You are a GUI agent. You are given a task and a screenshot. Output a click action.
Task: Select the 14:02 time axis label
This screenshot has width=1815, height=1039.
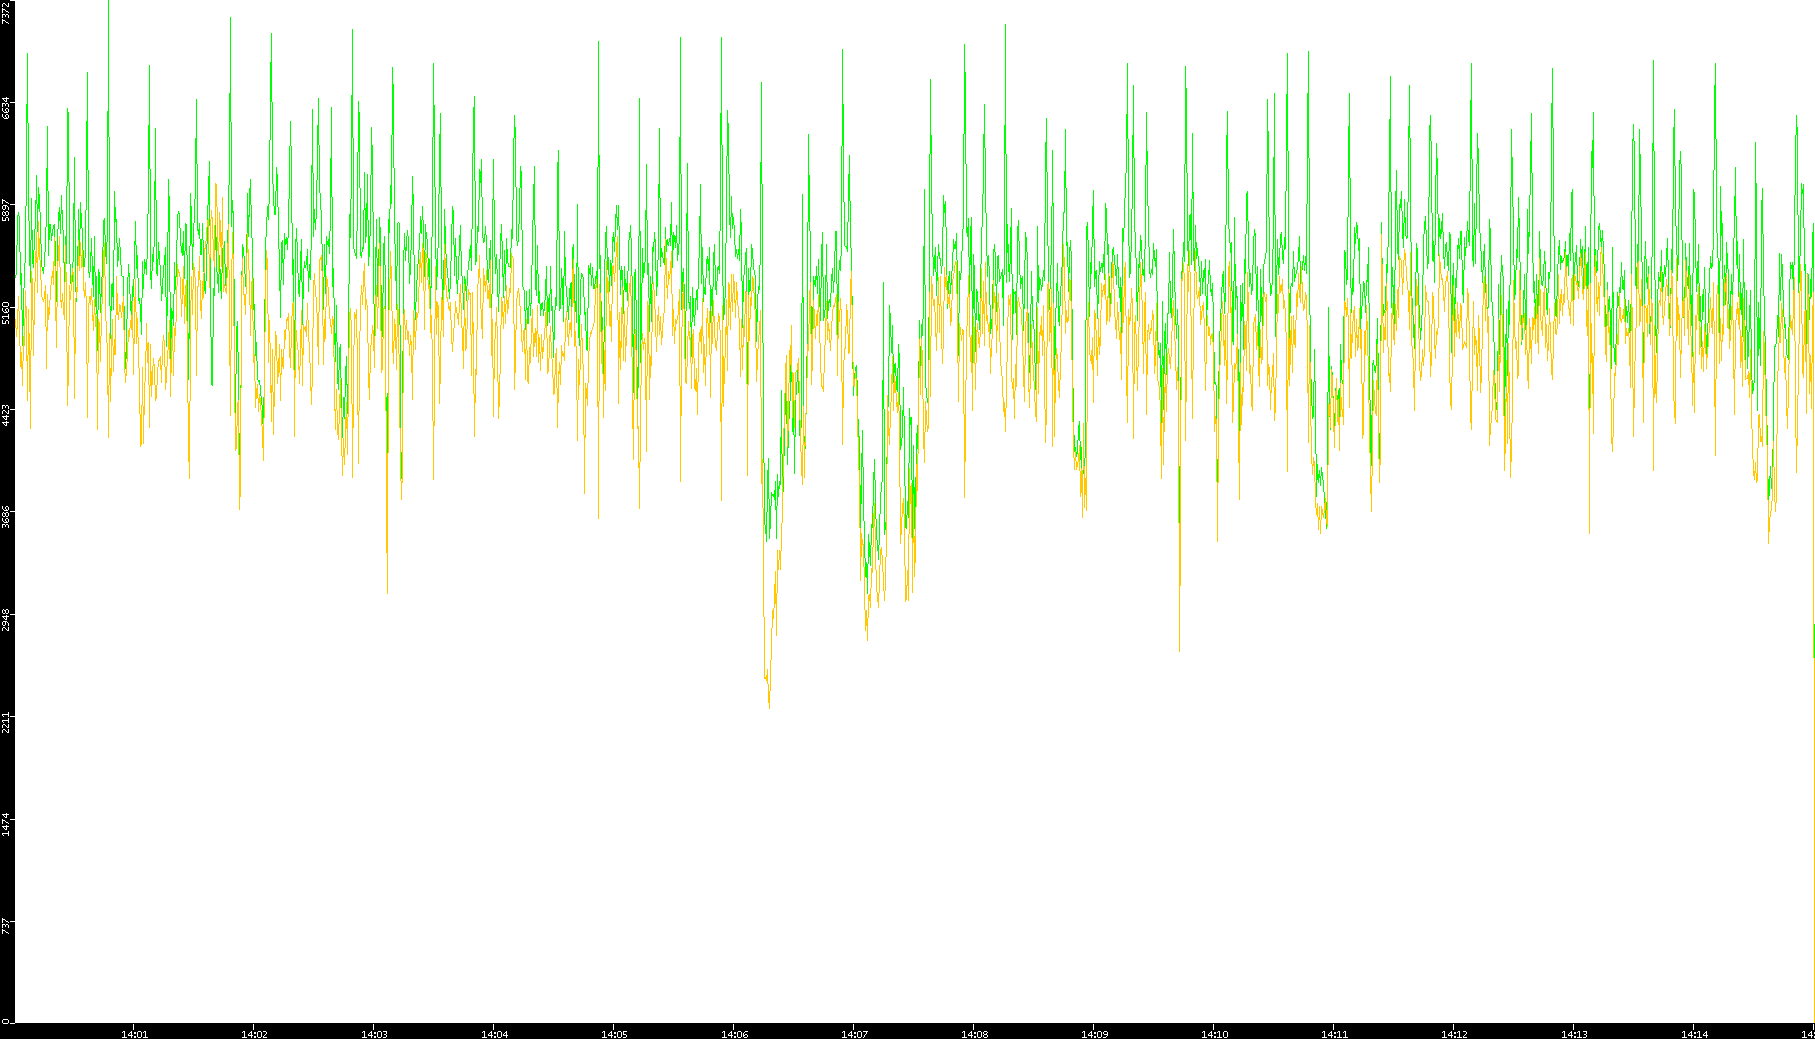(x=254, y=1034)
